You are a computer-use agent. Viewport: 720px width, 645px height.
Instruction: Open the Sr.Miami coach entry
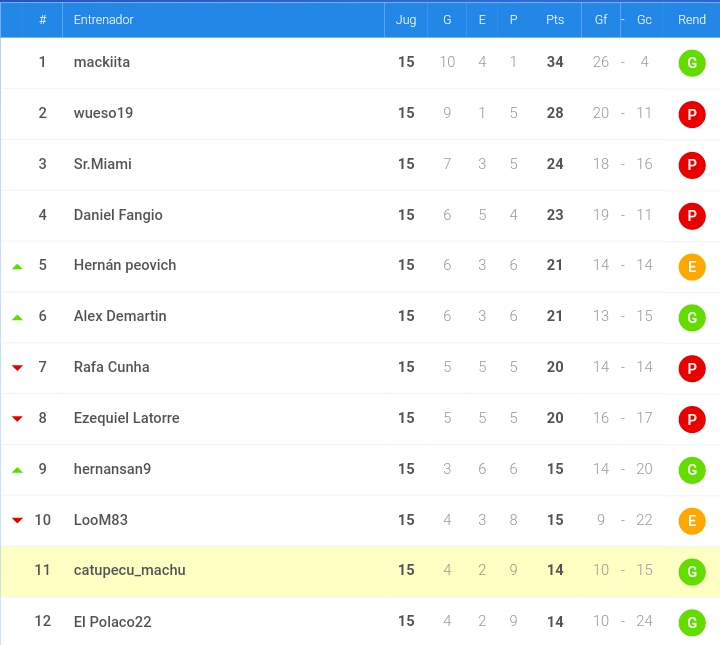102,164
